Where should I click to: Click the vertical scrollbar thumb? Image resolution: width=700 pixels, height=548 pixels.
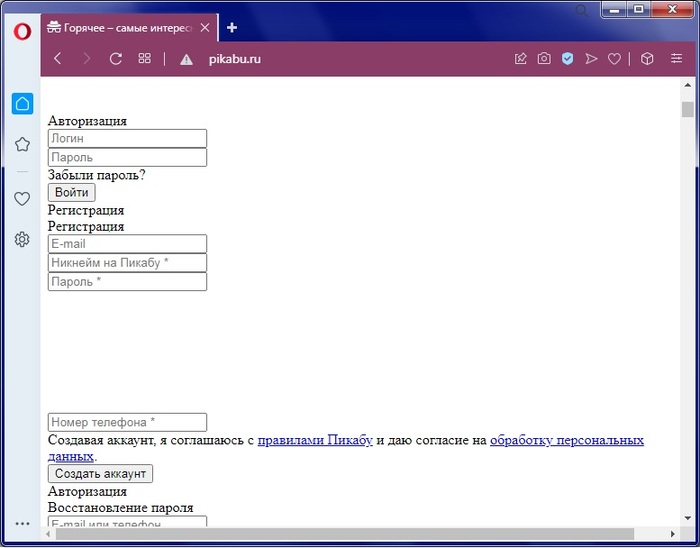(x=688, y=109)
